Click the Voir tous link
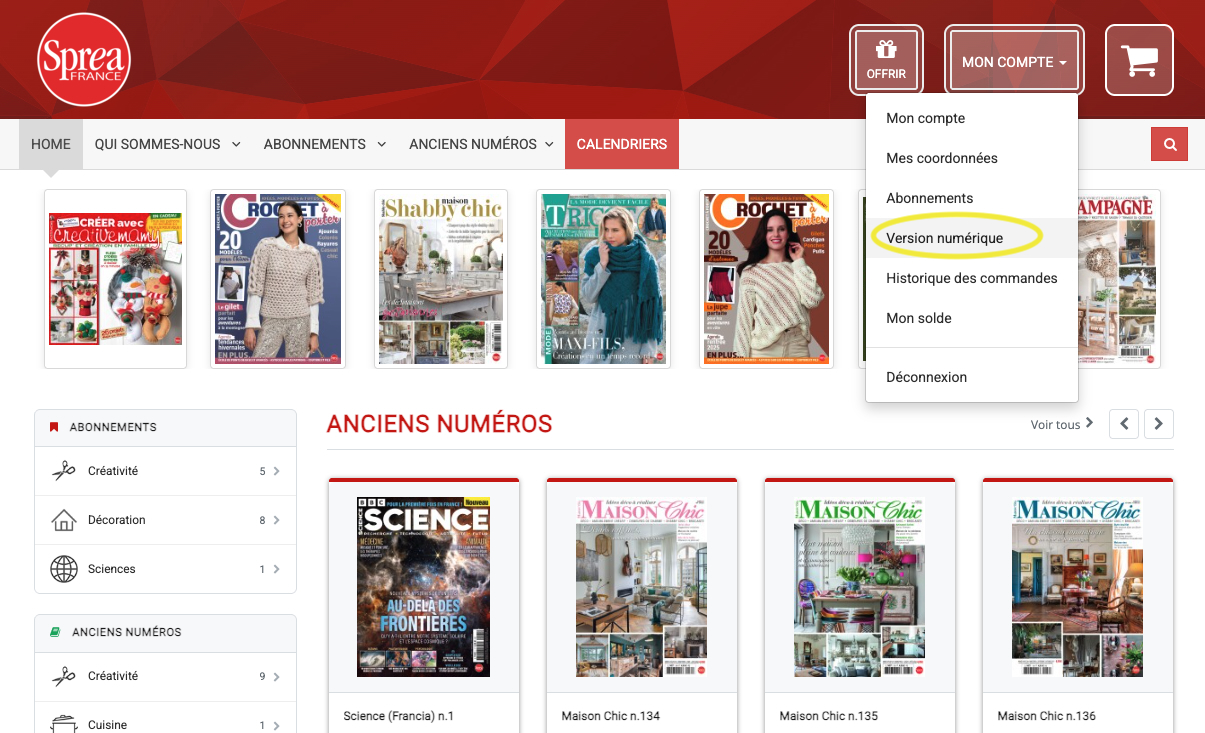Screen dimensions: 1205x733 [1053, 424]
